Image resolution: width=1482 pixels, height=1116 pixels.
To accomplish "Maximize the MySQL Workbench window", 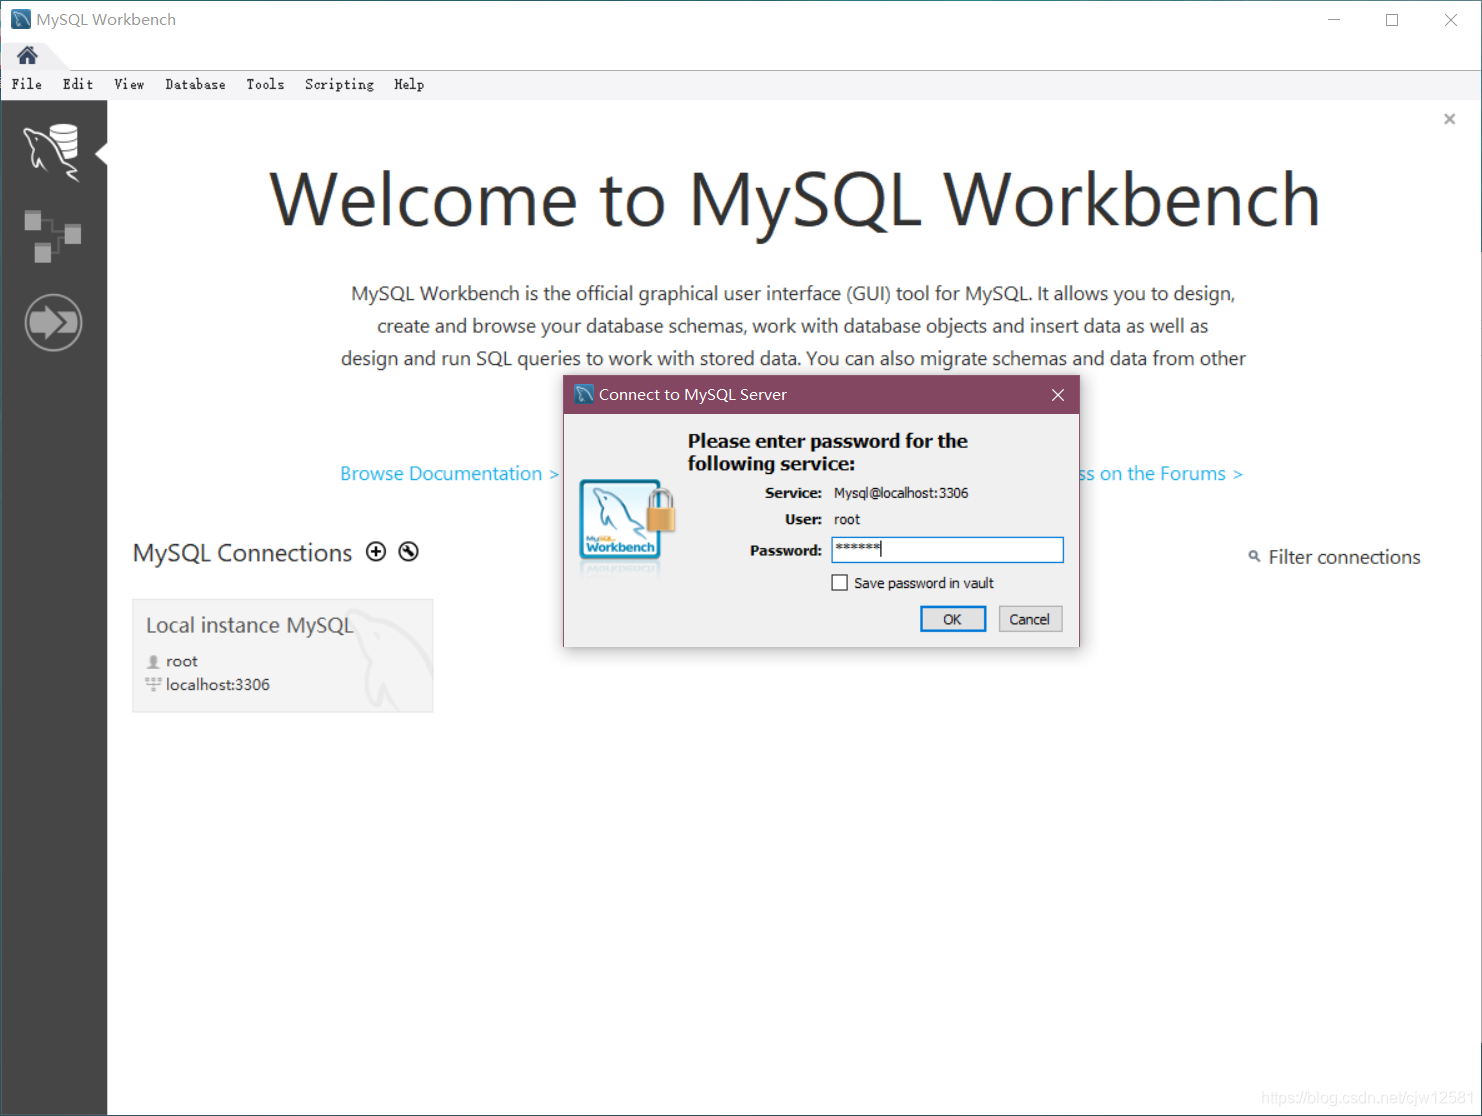I will [1392, 20].
